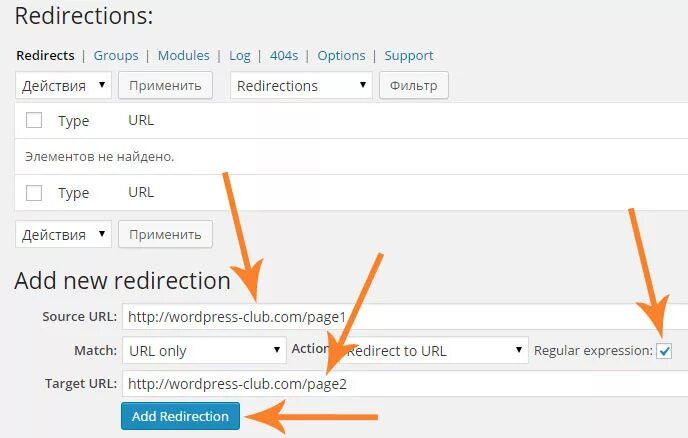Viewport: 688px width, 438px height.
Task: Enable the Regular expression checkbox
Action: (x=664, y=351)
